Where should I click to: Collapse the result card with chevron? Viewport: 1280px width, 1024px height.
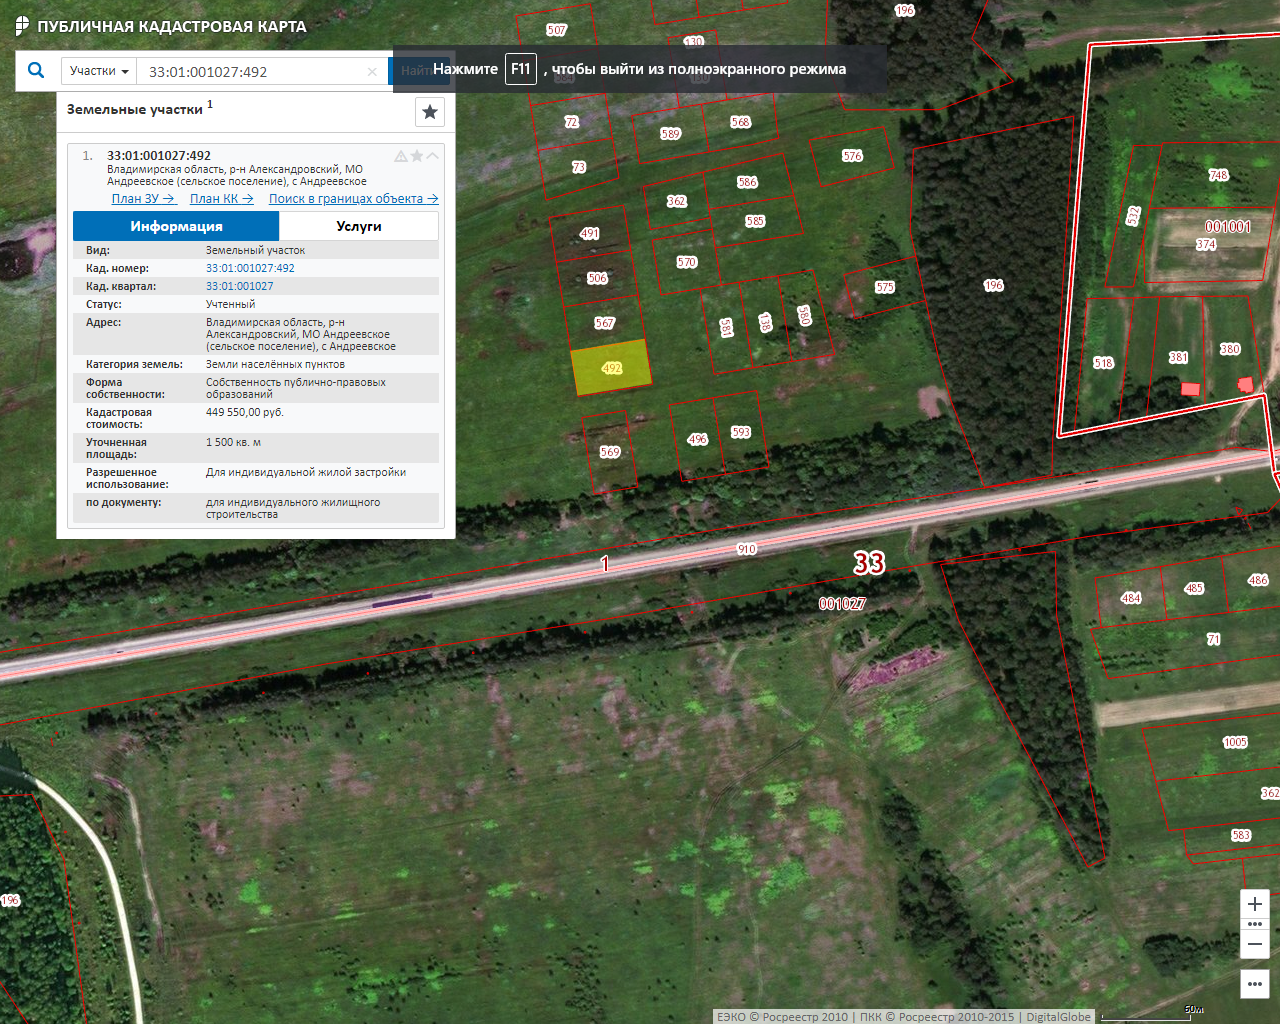coord(433,156)
